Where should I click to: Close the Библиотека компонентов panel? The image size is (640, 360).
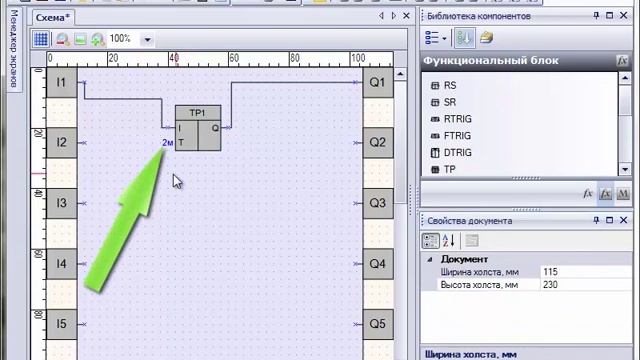pyautogui.click(x=623, y=16)
